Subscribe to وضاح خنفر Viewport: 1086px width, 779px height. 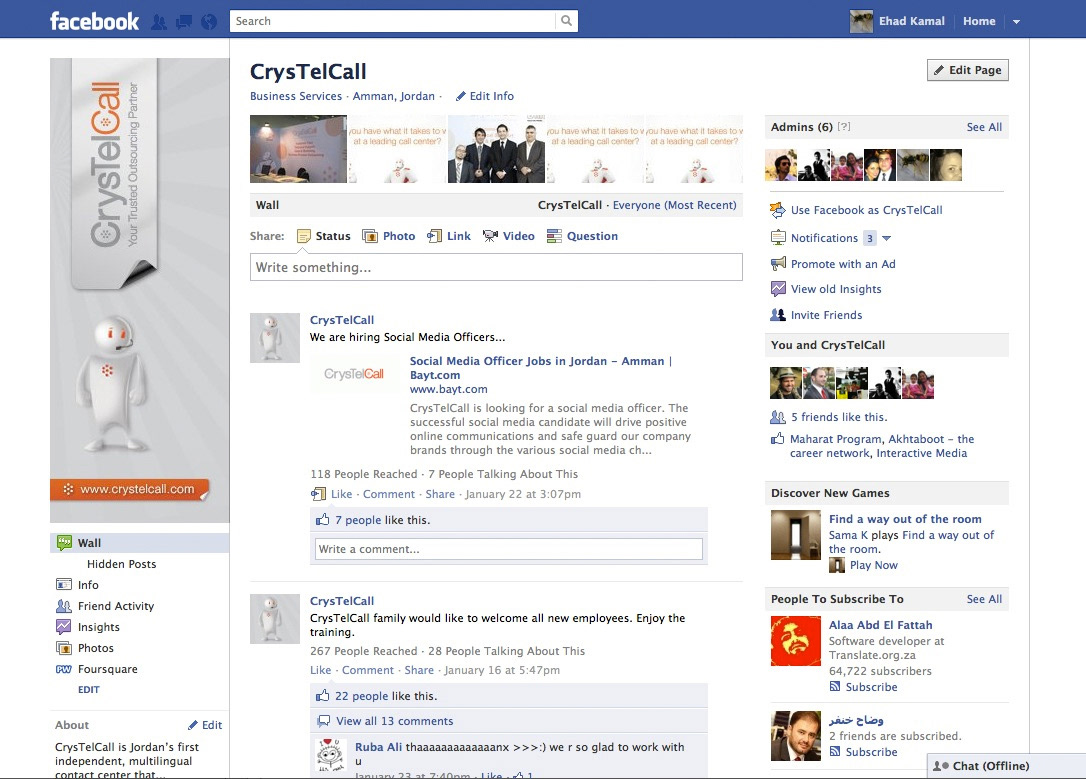[x=871, y=752]
